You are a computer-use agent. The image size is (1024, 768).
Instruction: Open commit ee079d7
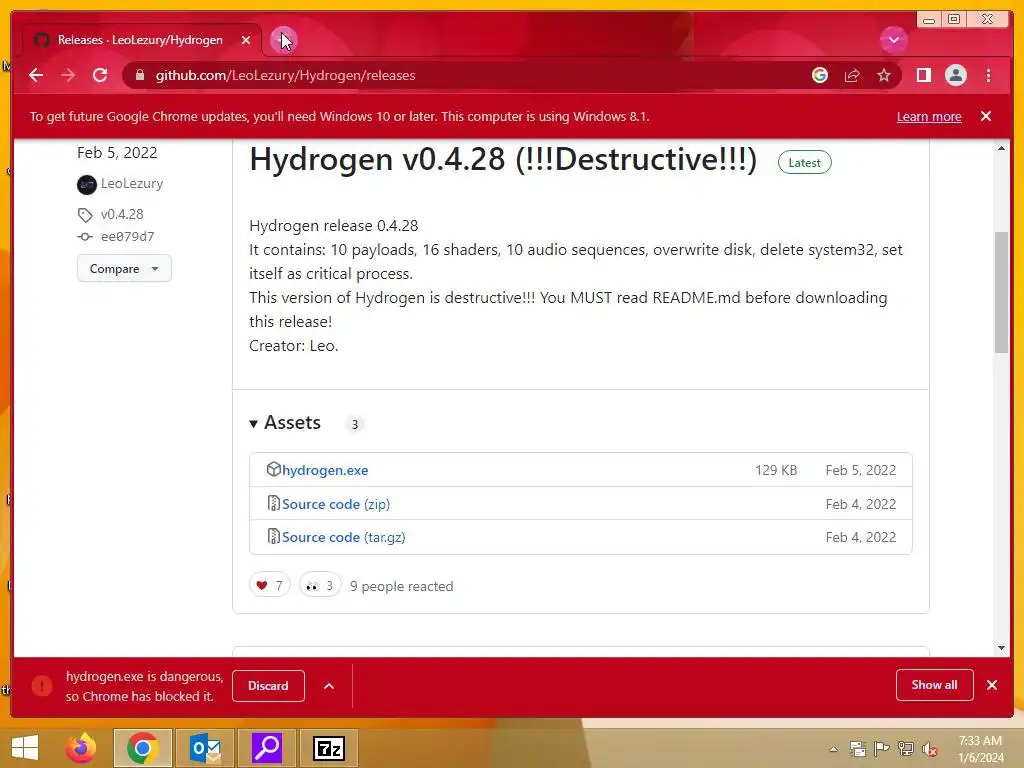tap(127, 236)
